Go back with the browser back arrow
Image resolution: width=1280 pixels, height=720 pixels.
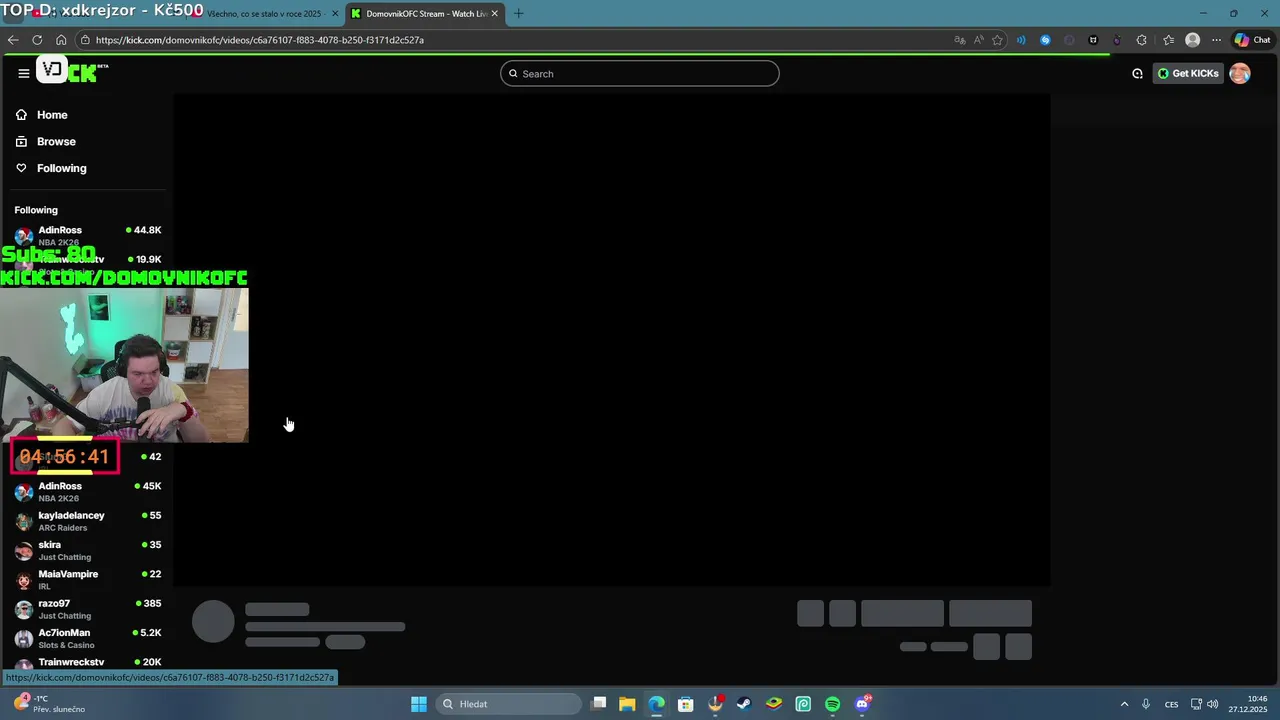click(x=13, y=40)
